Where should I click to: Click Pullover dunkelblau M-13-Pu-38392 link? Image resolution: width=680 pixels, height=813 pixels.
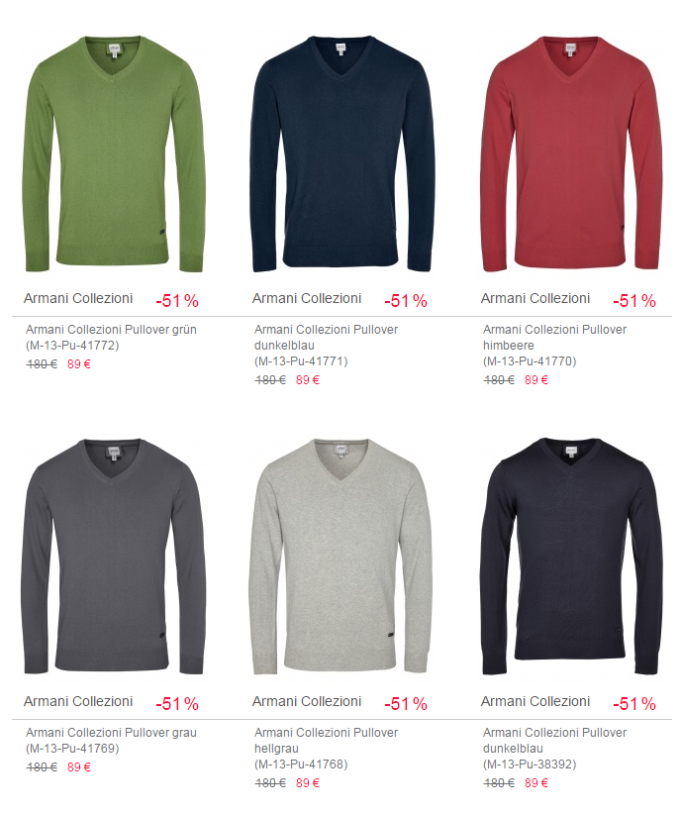pos(554,748)
